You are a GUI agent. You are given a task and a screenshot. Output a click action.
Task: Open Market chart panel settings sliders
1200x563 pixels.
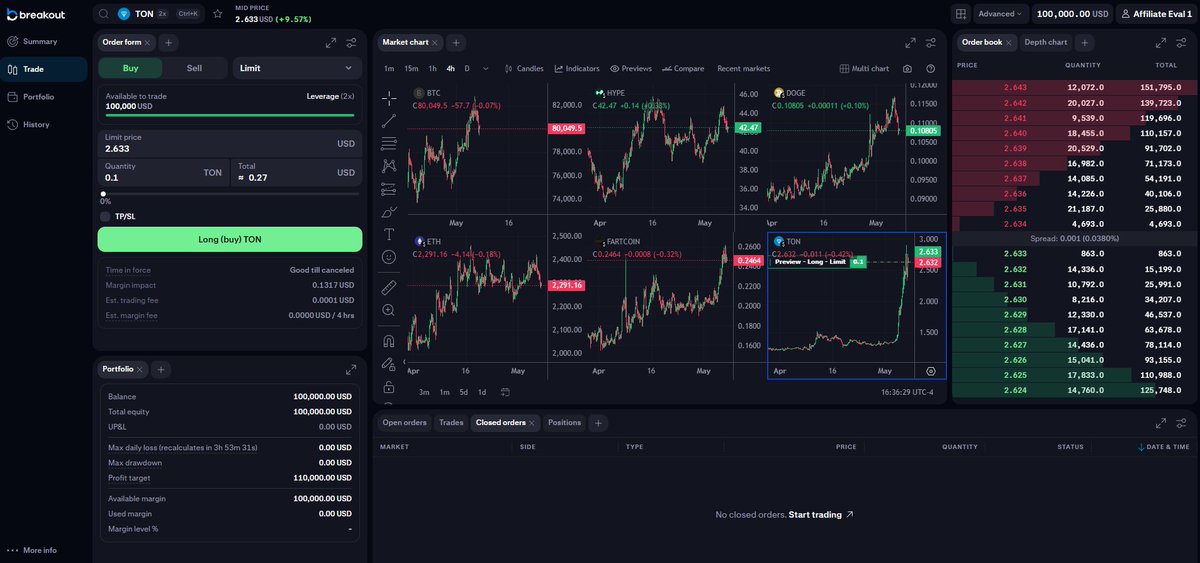(x=931, y=43)
